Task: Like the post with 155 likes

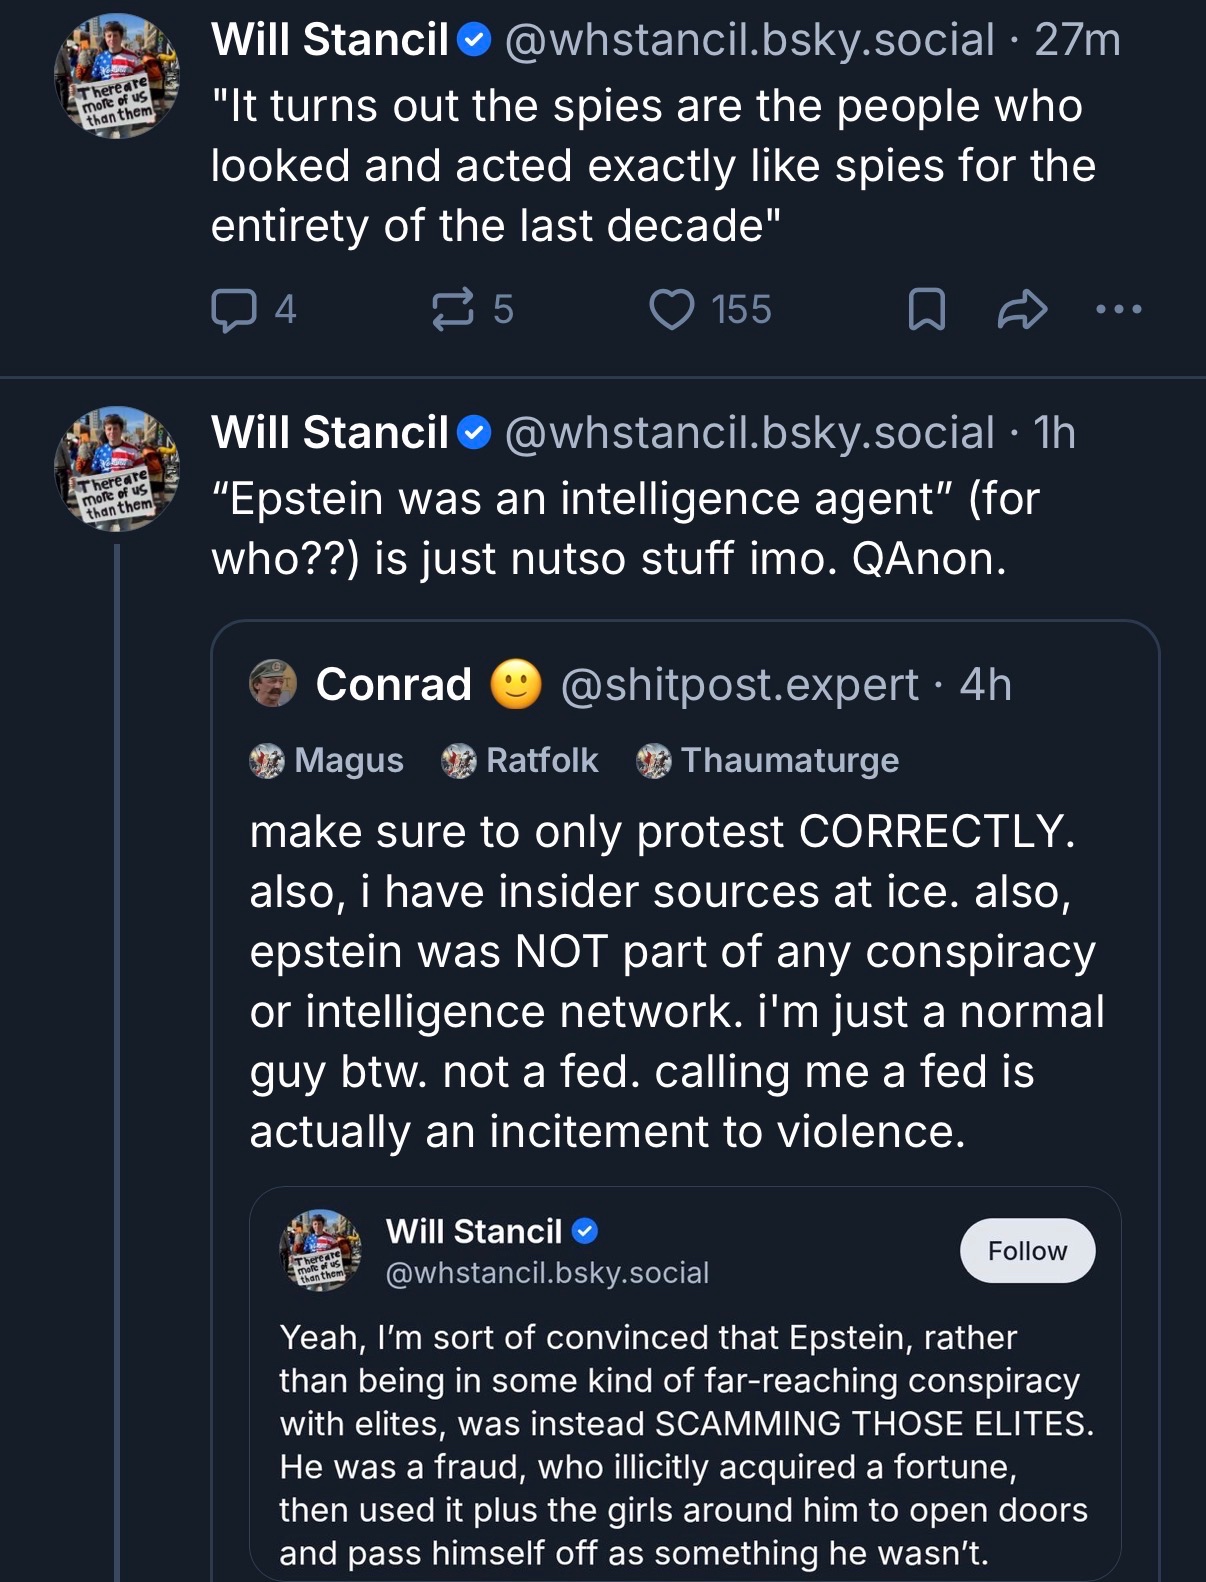Action: coord(672,310)
